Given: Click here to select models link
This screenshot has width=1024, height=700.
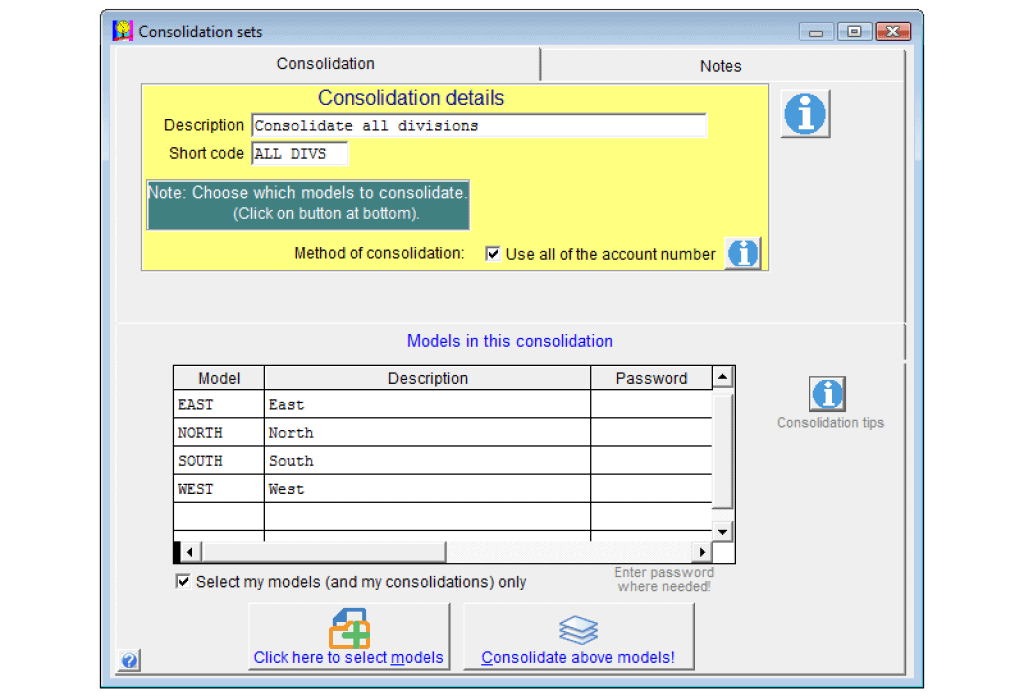Looking at the screenshot, I should (348, 657).
